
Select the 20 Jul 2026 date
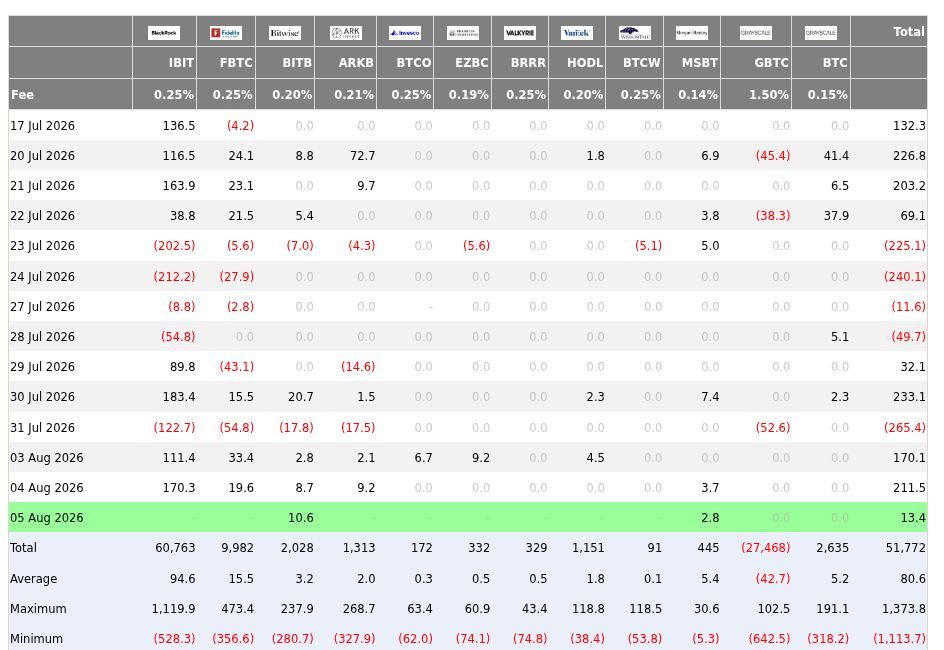(43, 156)
